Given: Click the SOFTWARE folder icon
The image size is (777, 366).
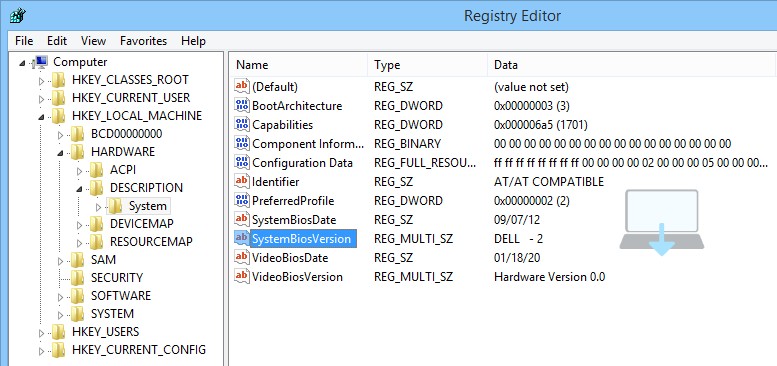Looking at the screenshot, I should click(77, 296).
